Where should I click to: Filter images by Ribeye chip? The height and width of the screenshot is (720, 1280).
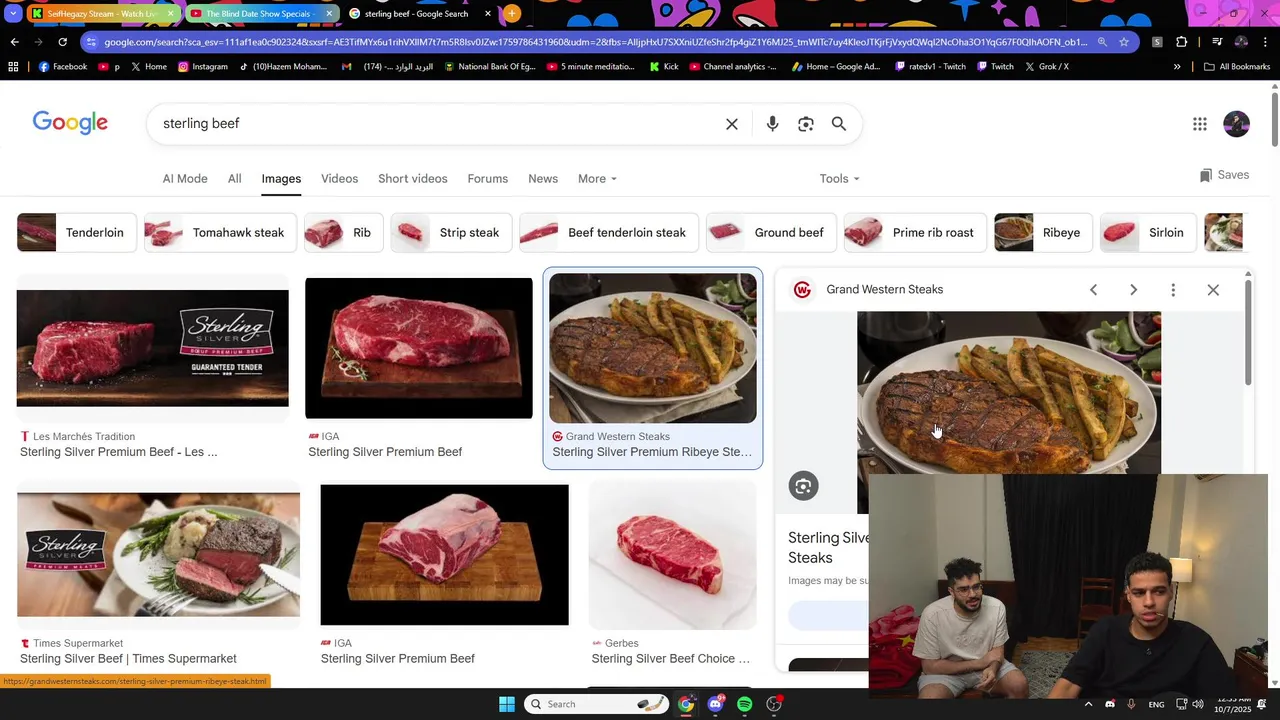pos(1043,233)
